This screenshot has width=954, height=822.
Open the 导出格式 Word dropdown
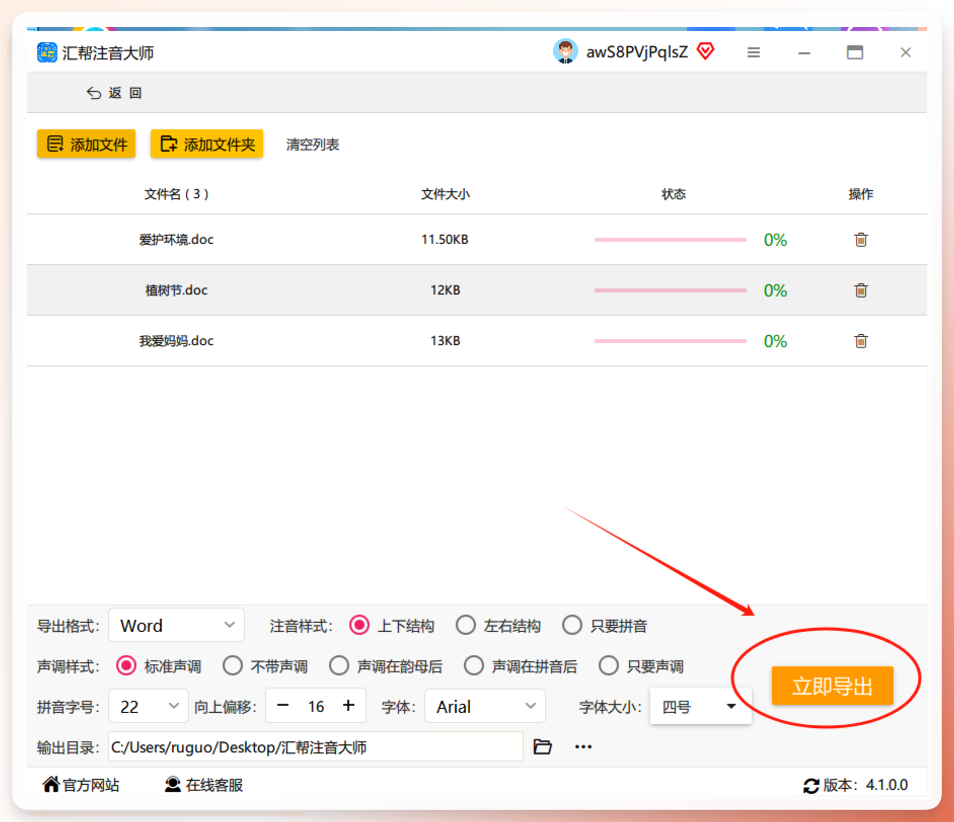(x=176, y=625)
